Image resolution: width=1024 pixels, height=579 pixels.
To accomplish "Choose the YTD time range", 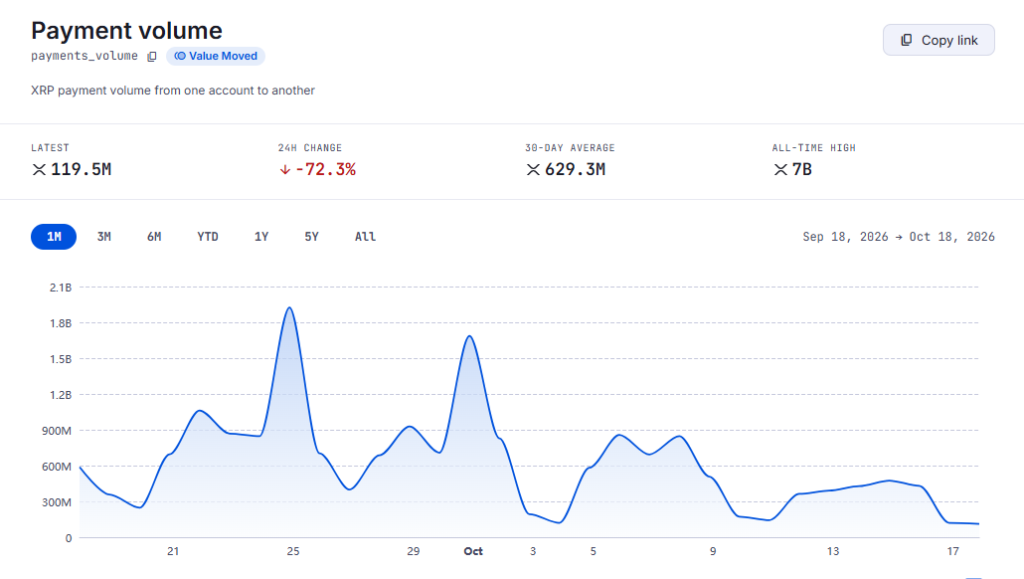I will click(208, 236).
